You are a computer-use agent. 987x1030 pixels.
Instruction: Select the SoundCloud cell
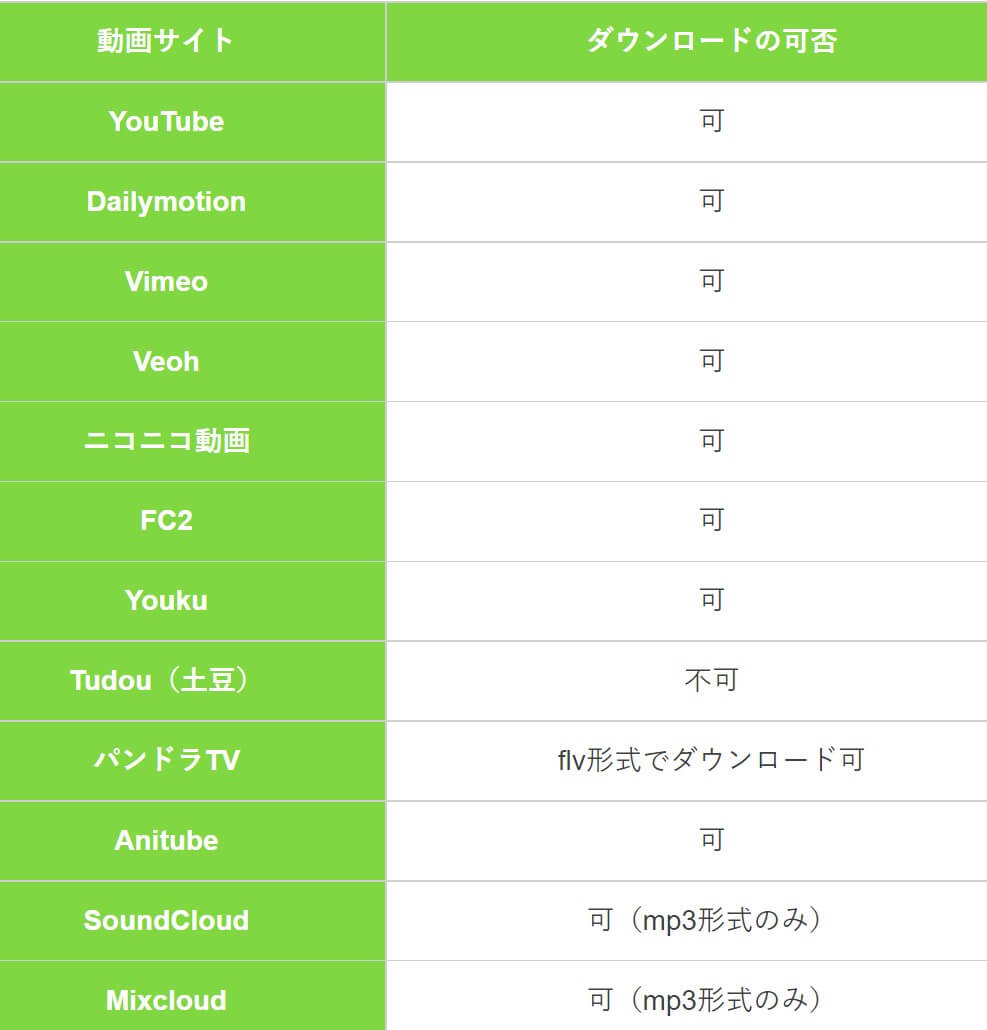click(x=192, y=921)
